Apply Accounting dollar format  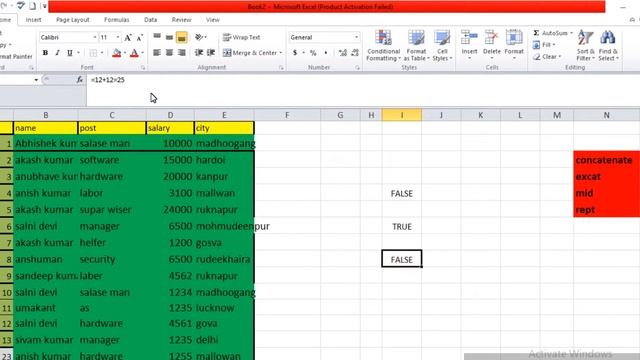point(295,53)
